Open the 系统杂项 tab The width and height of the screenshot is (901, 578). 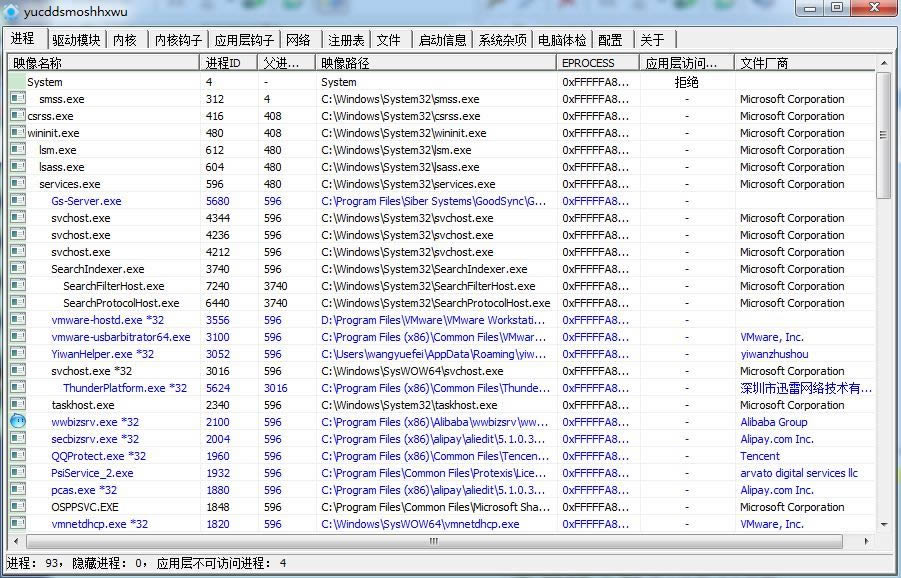502,40
